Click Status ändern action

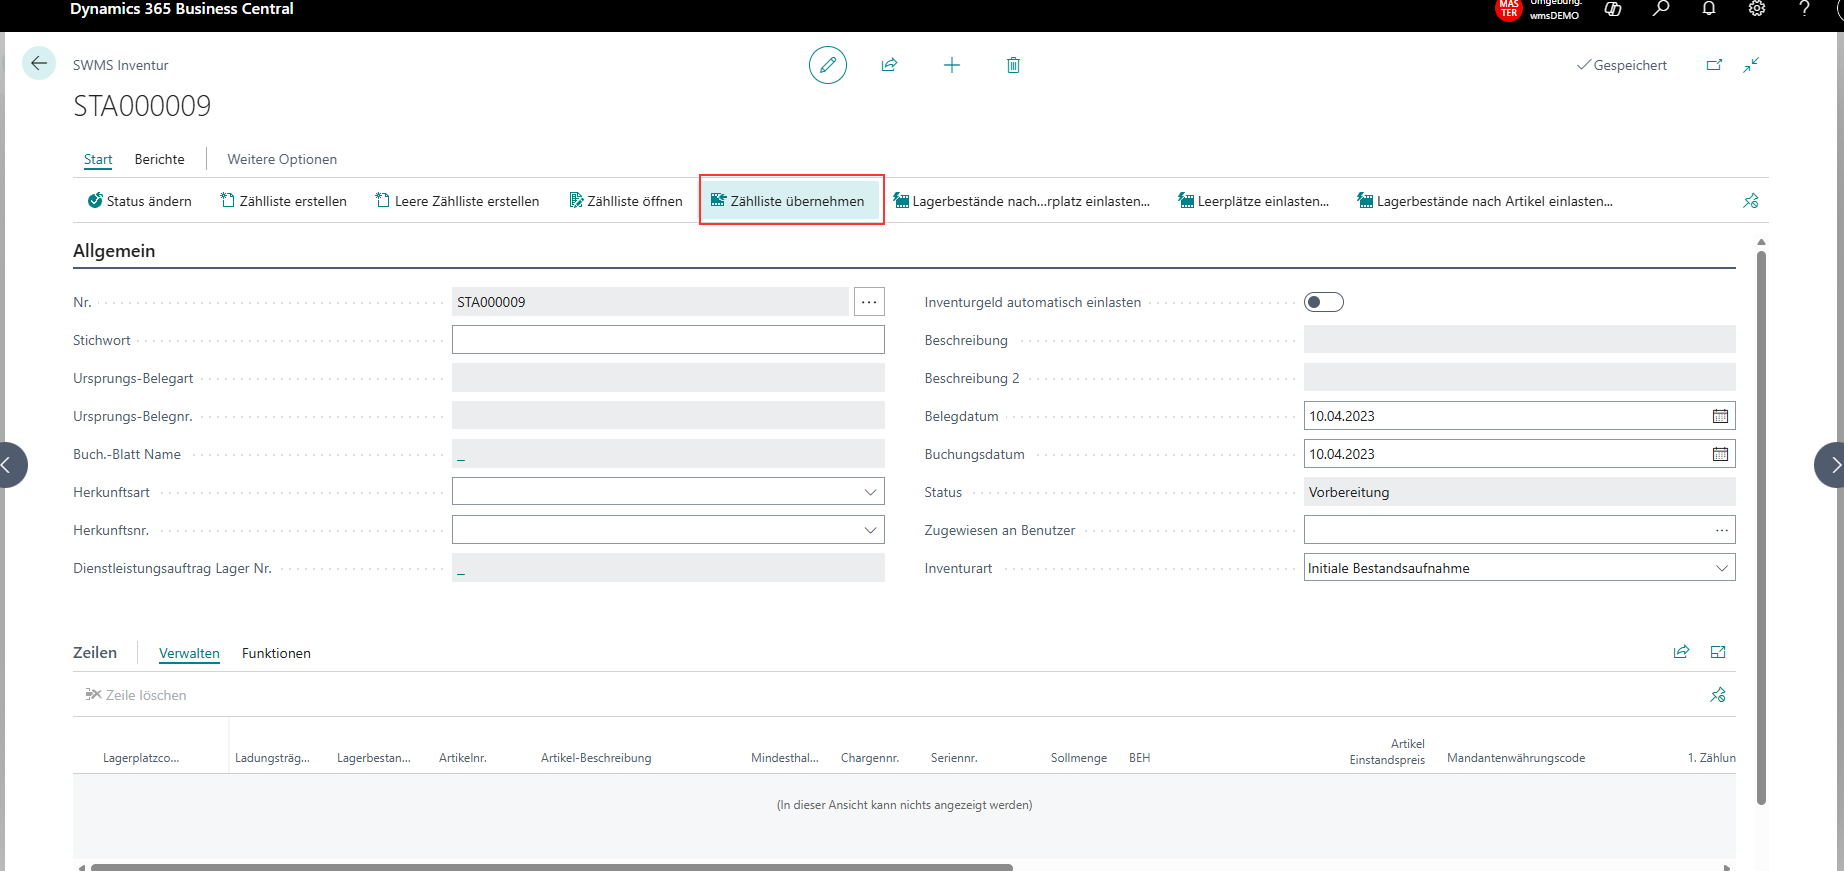139,201
